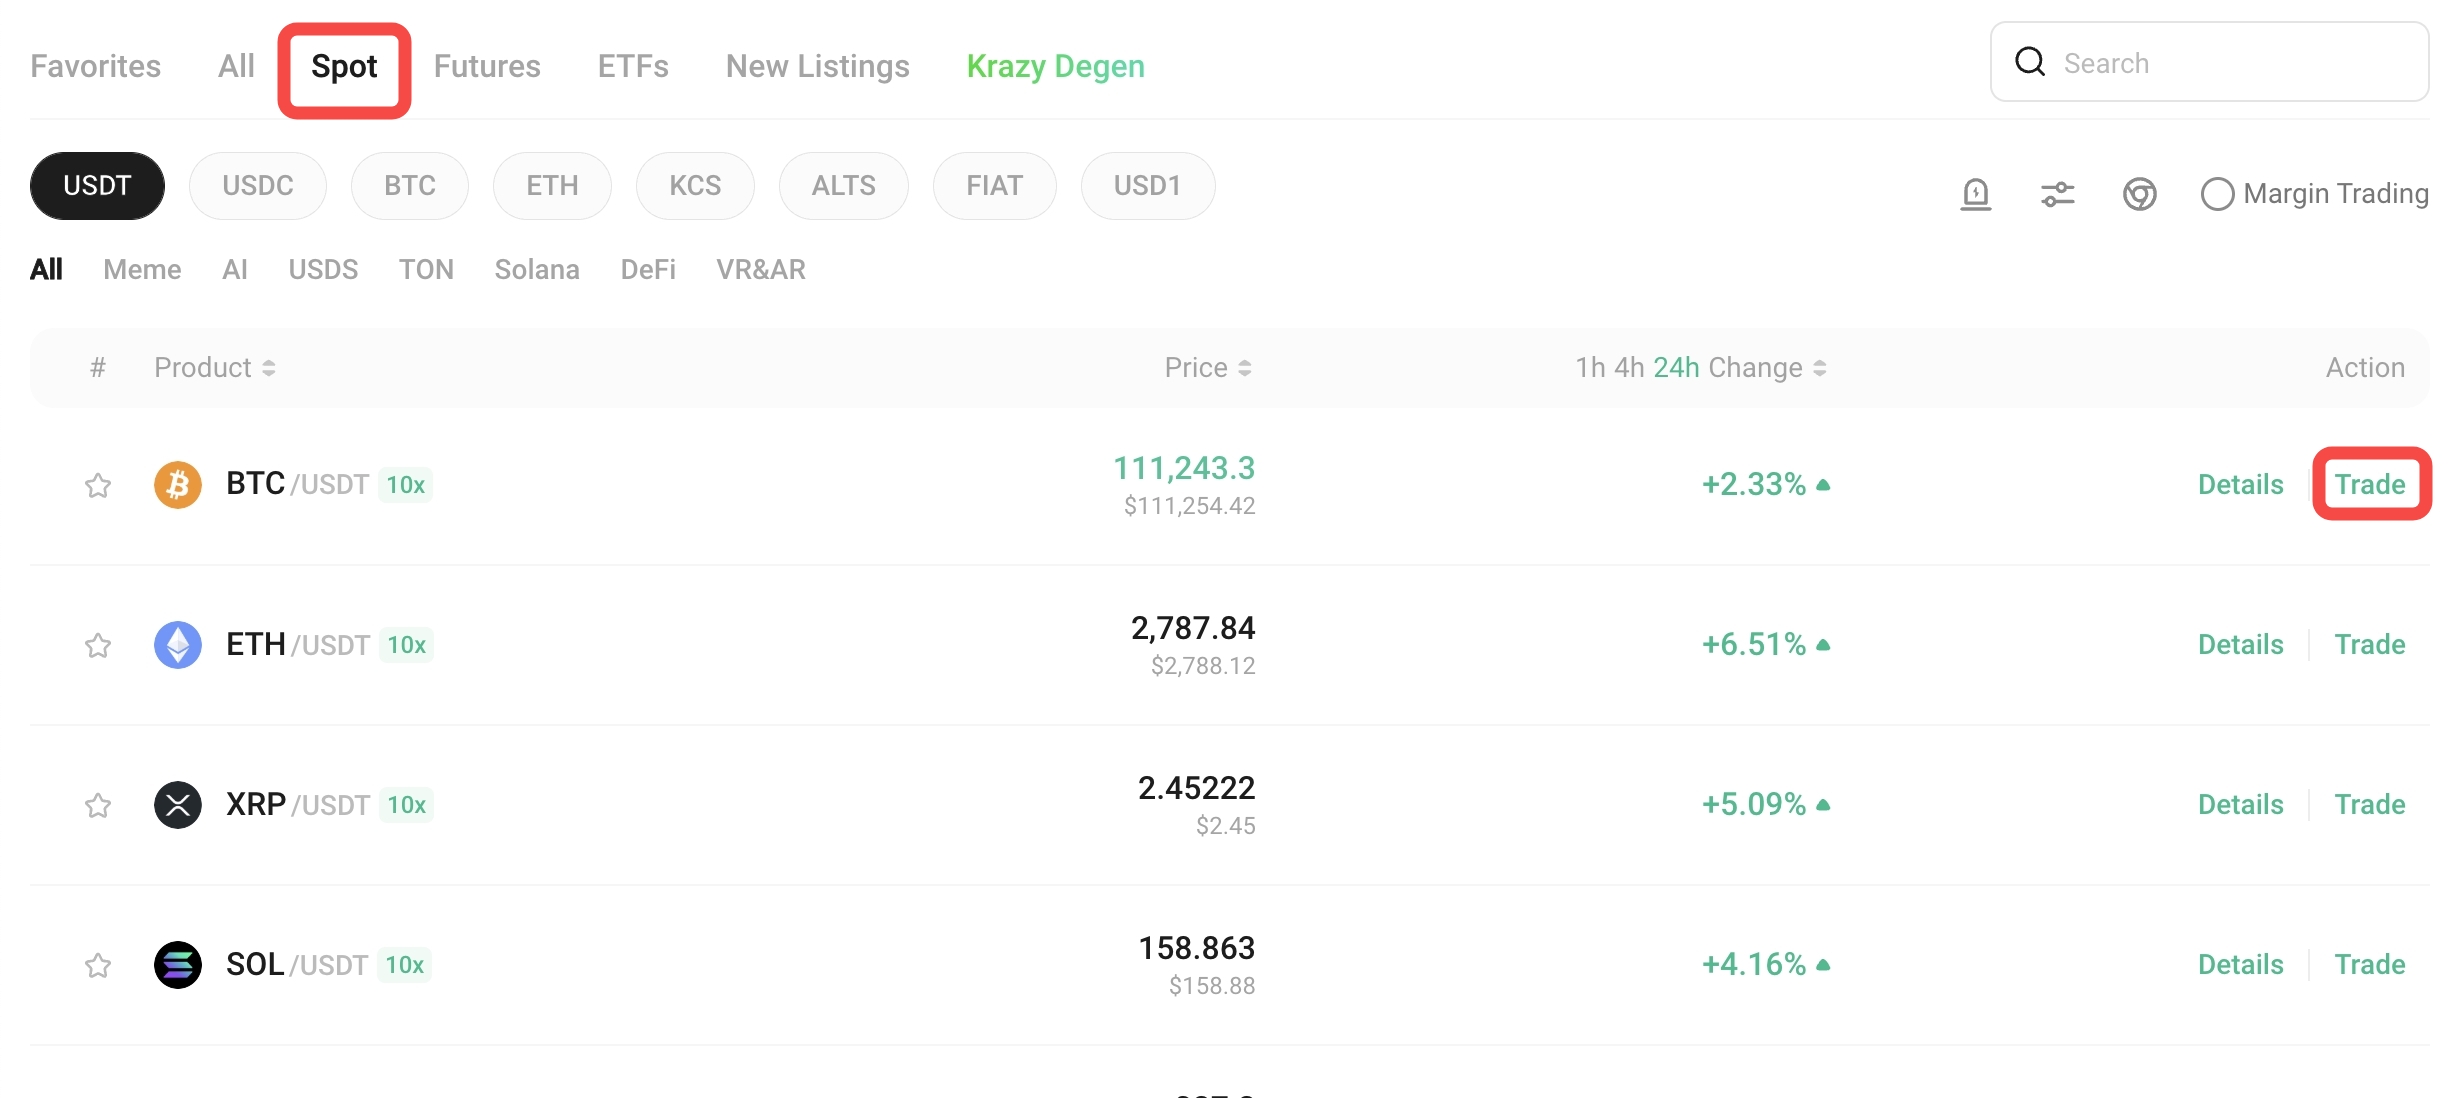Image resolution: width=2452 pixels, height=1098 pixels.
Task: Click the XRP coin logo
Action: pos(178,805)
